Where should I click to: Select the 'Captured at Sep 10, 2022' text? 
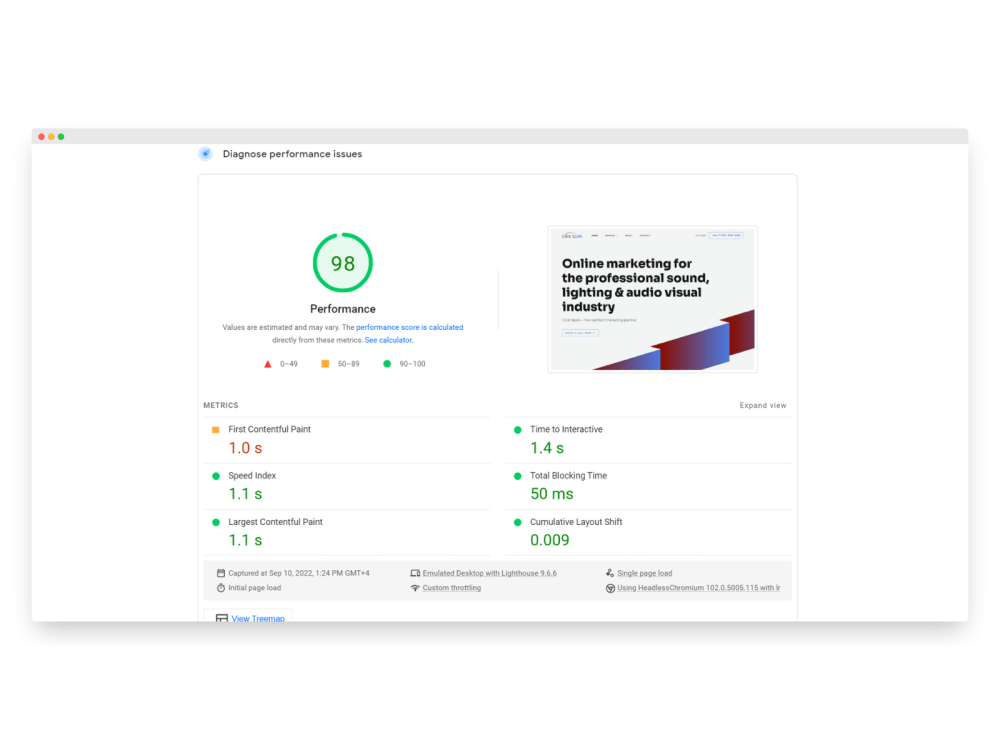pyautogui.click(x=298, y=573)
